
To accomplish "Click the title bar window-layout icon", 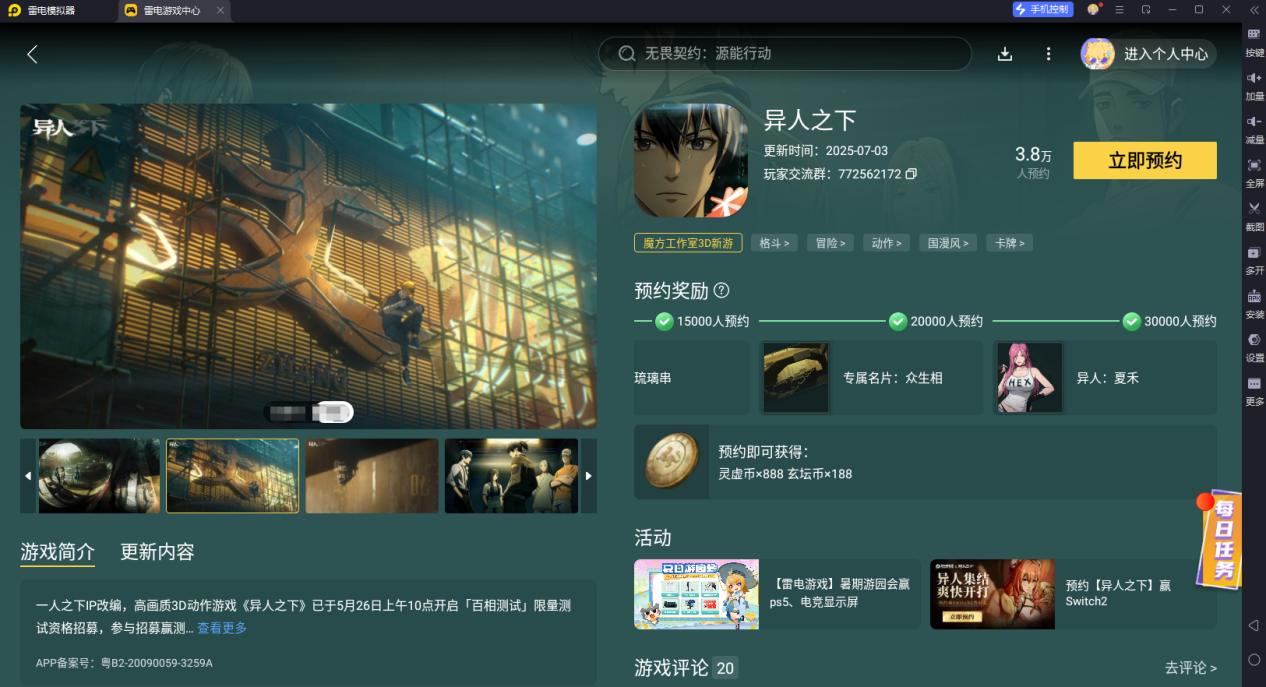I will [x=1146, y=10].
